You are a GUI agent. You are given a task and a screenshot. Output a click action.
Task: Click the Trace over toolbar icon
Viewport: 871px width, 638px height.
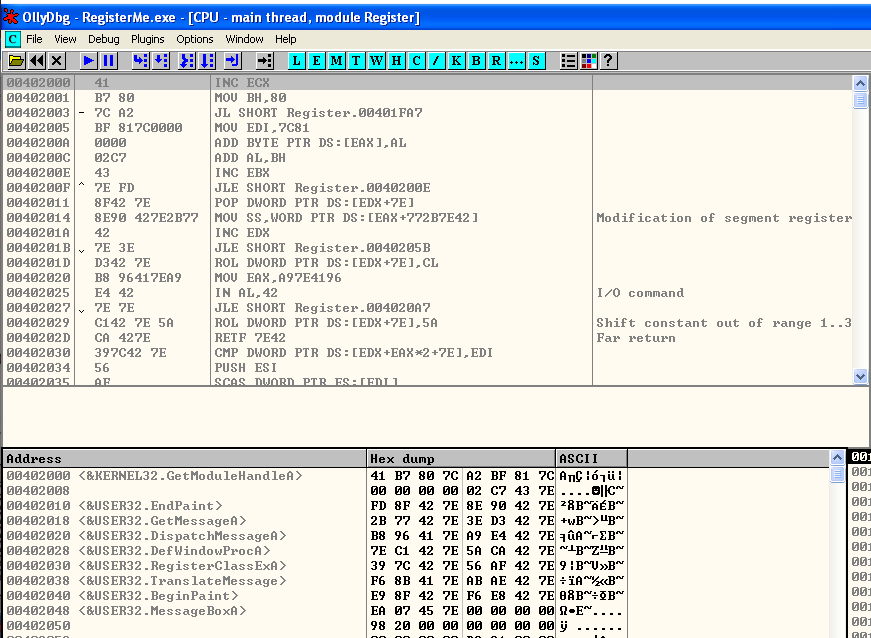(207, 61)
